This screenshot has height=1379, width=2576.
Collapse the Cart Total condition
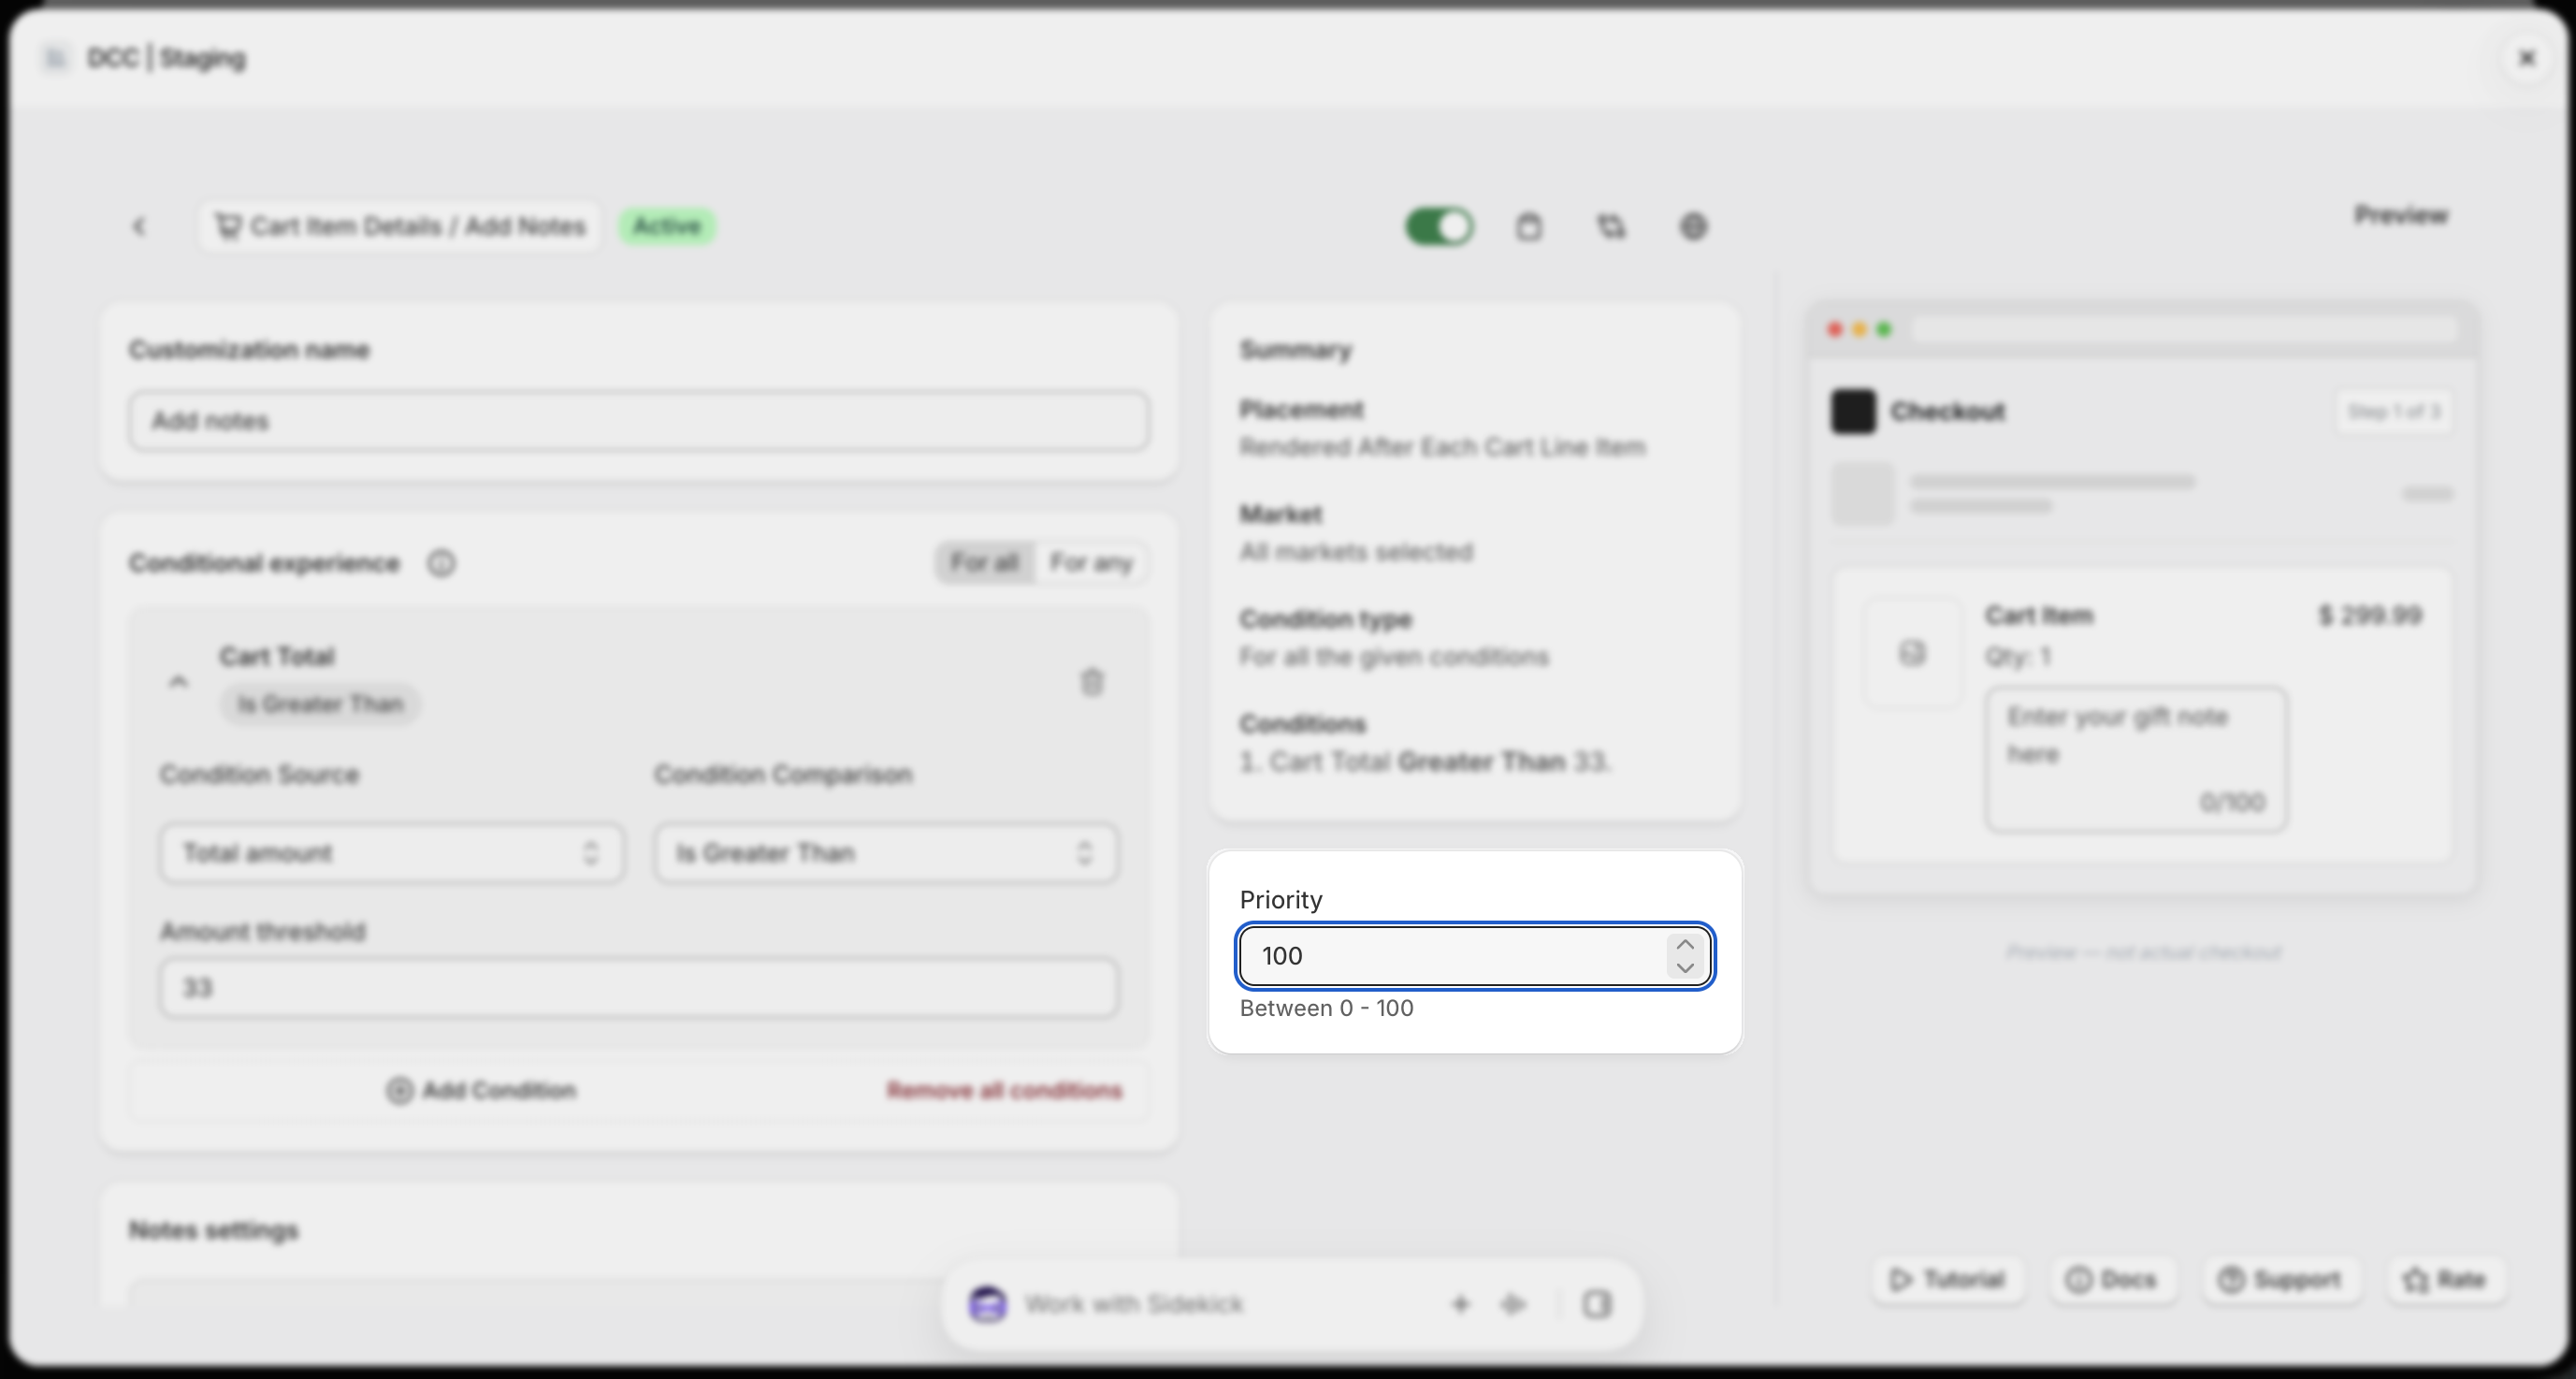(178, 681)
